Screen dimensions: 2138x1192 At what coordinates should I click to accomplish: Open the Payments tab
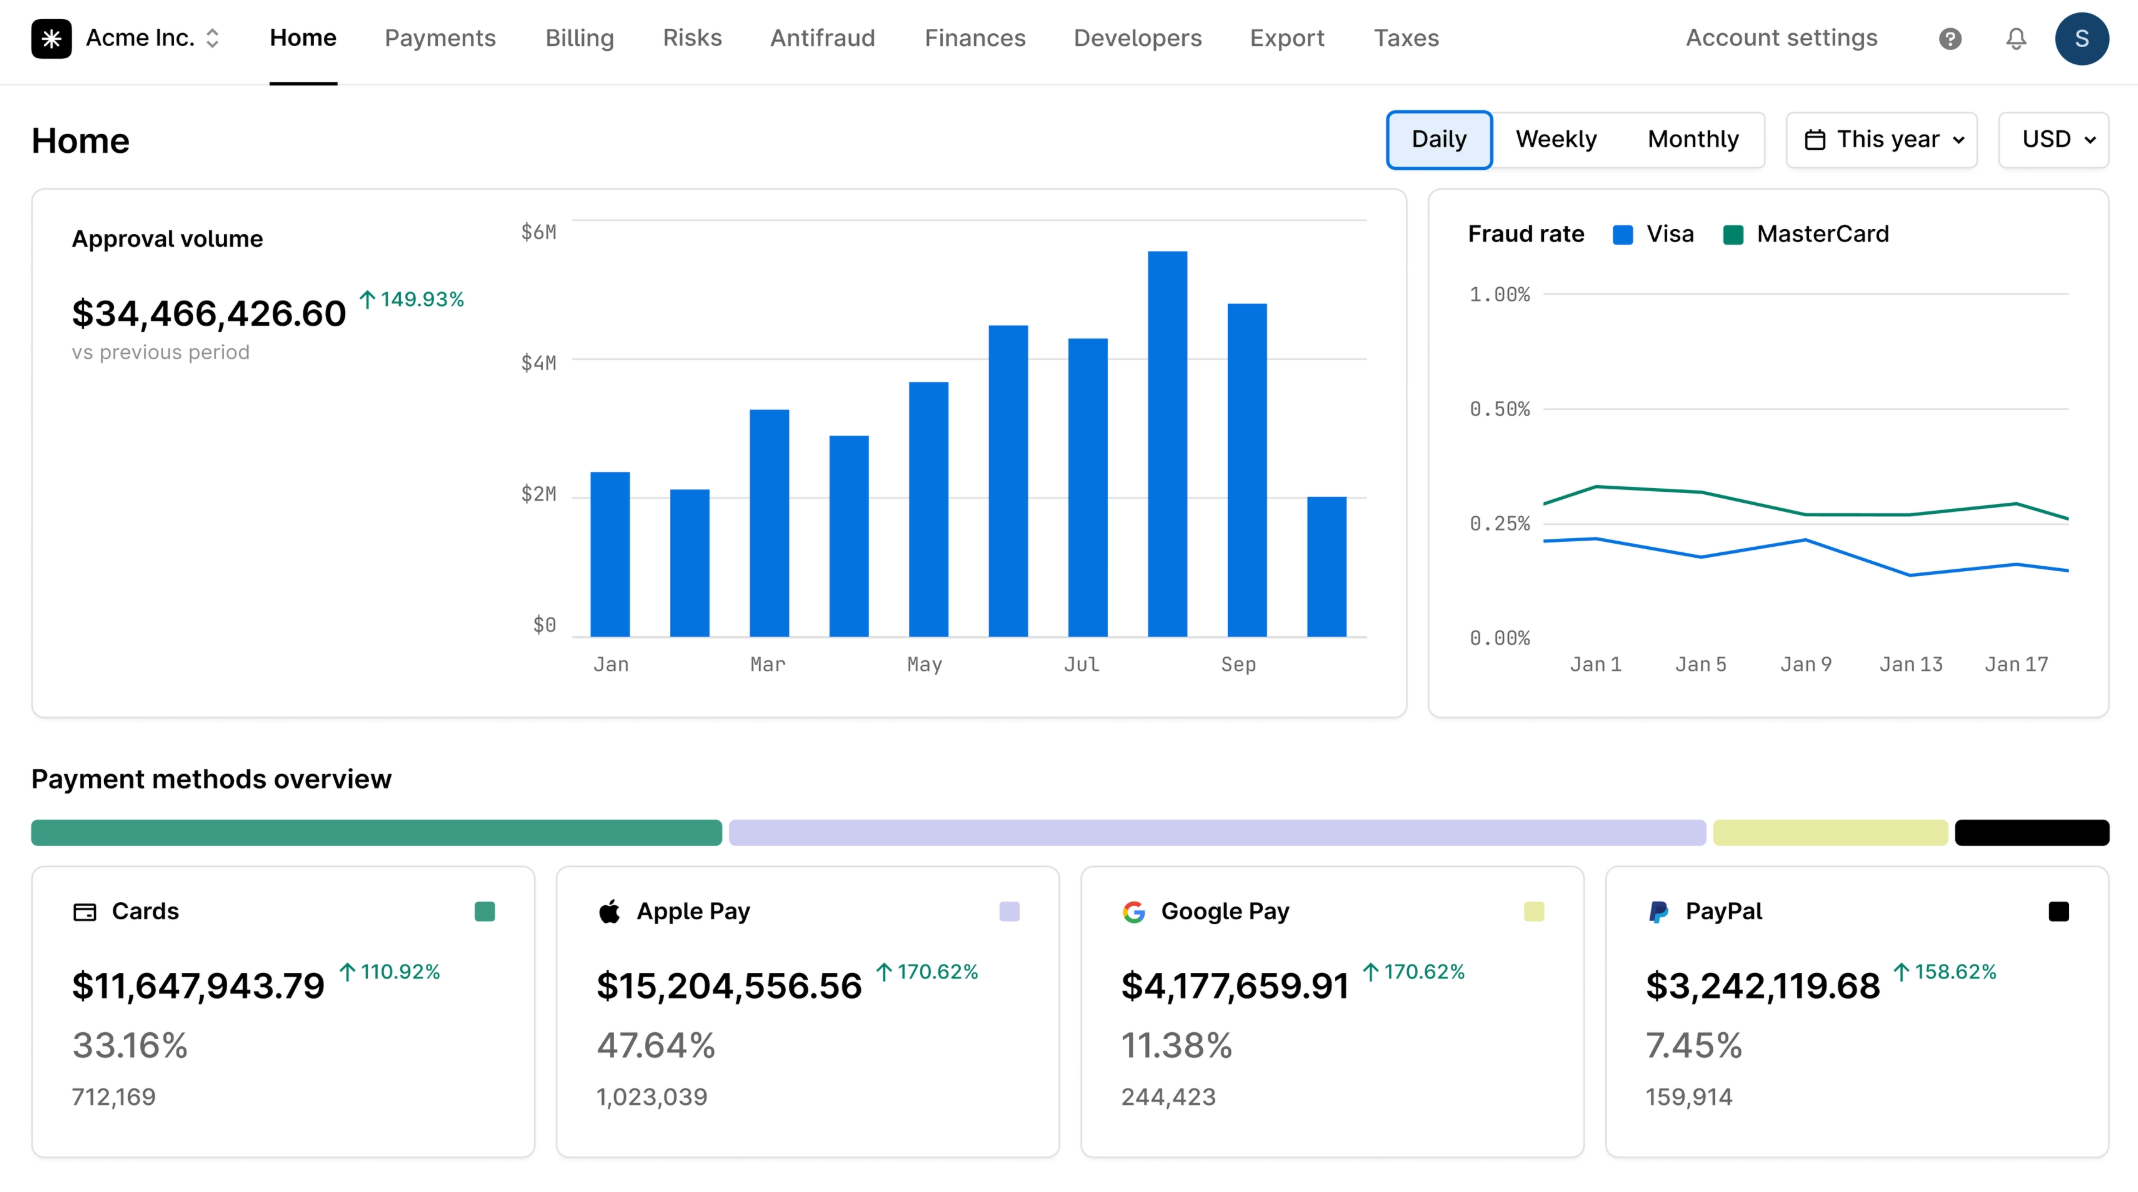440,39
